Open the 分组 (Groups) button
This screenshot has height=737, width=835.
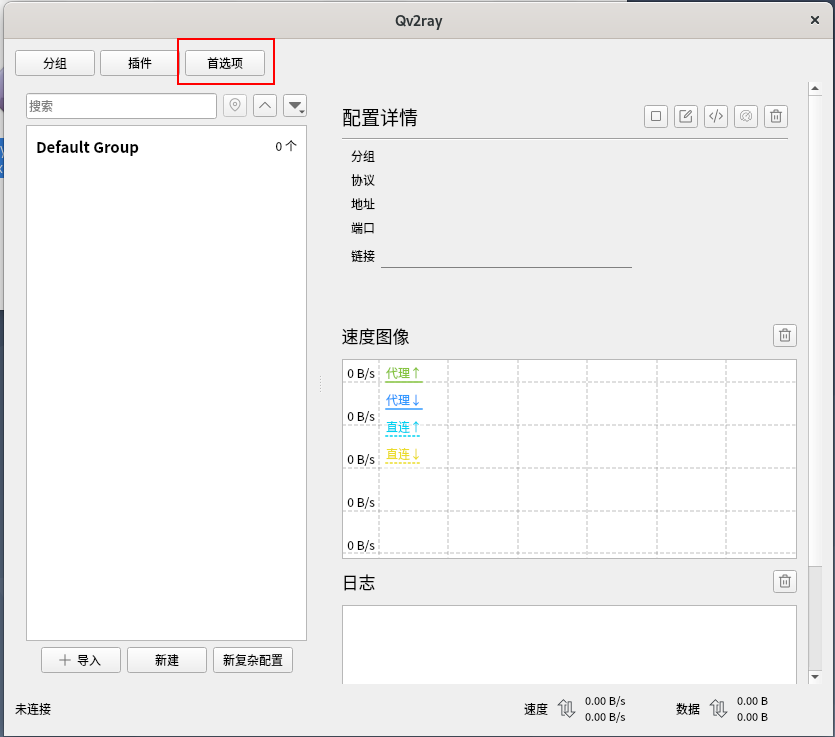(55, 63)
